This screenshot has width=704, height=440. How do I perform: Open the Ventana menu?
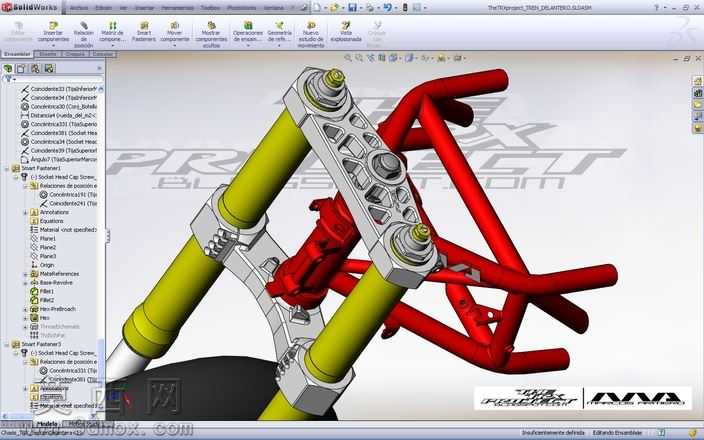pos(274,8)
